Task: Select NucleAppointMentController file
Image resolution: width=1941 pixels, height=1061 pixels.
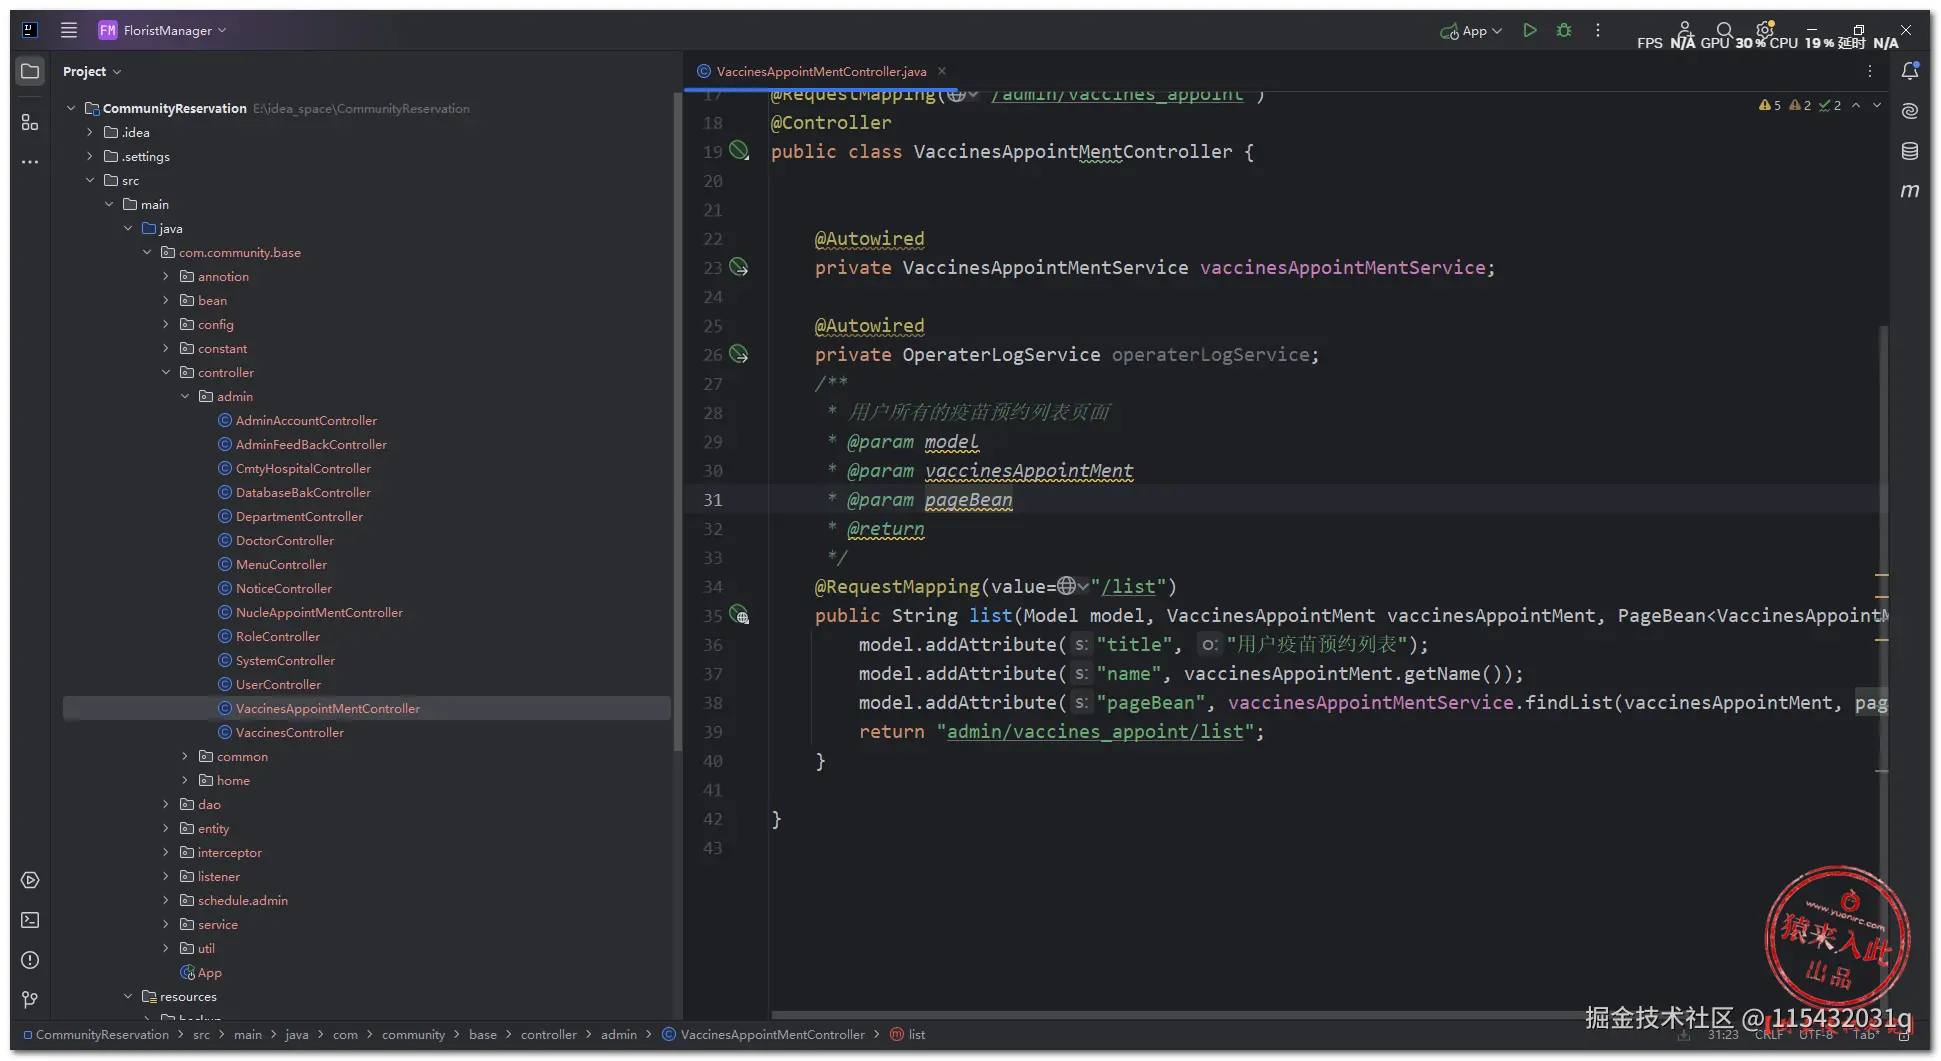Action: pos(319,612)
